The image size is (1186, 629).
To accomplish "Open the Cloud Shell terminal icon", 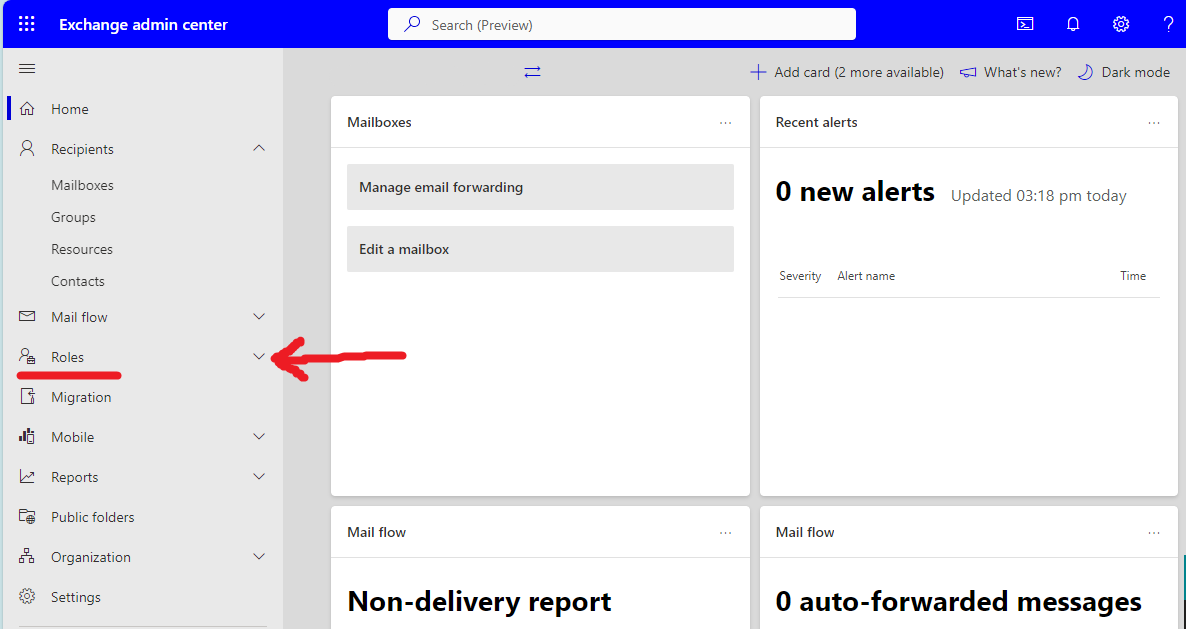I will coord(1025,24).
